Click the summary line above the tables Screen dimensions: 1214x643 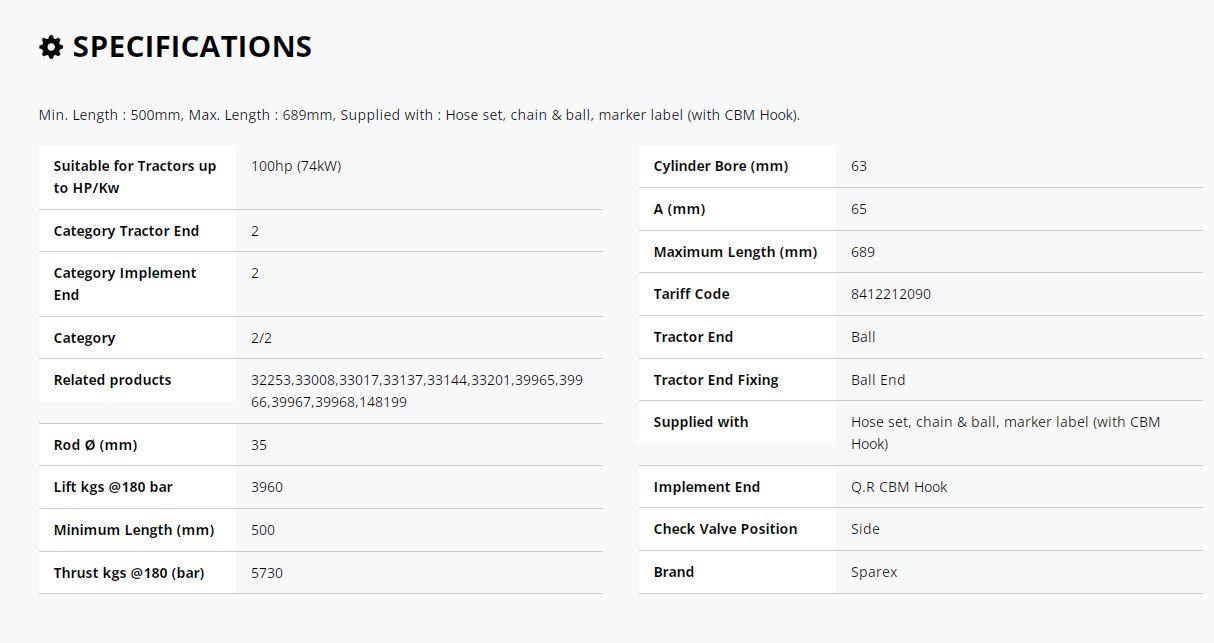point(419,115)
